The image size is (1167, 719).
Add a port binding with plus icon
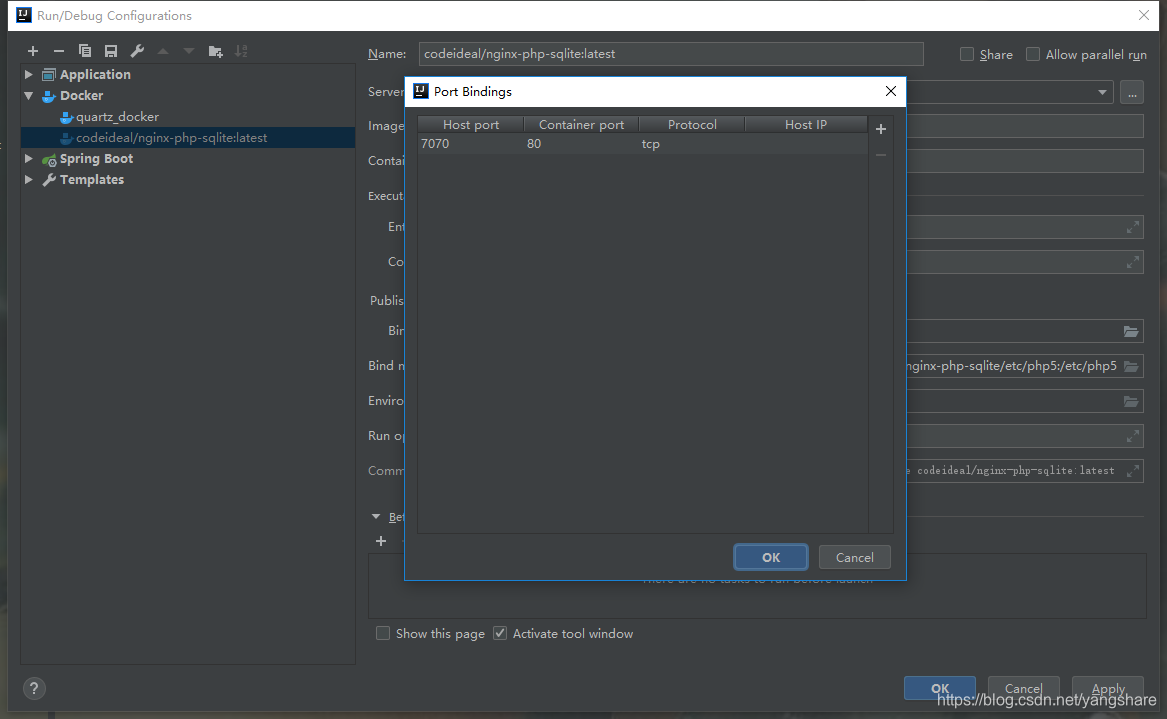(x=881, y=129)
